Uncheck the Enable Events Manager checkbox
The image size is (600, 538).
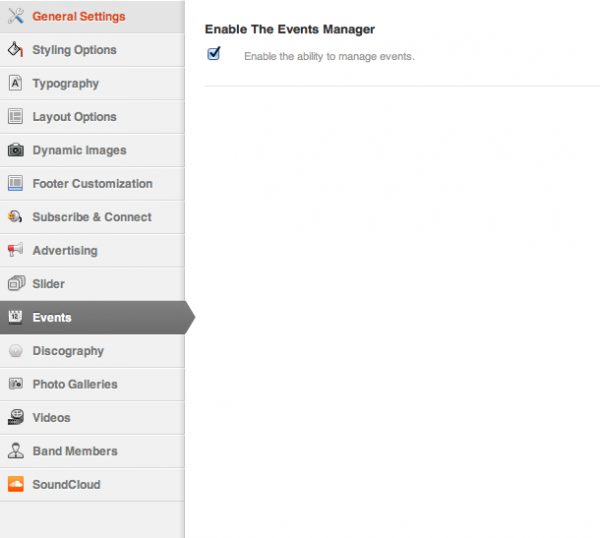214,54
